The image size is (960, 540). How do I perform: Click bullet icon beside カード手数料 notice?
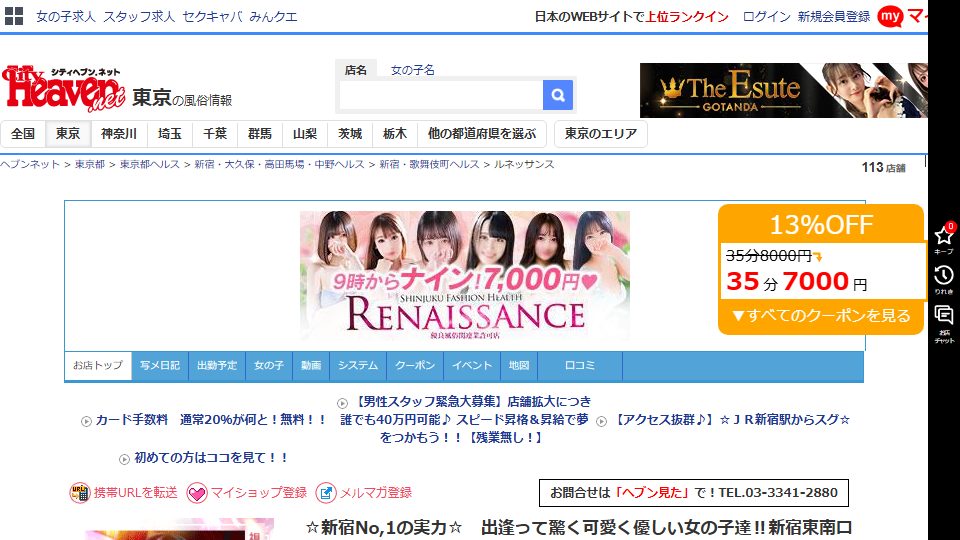(86, 421)
